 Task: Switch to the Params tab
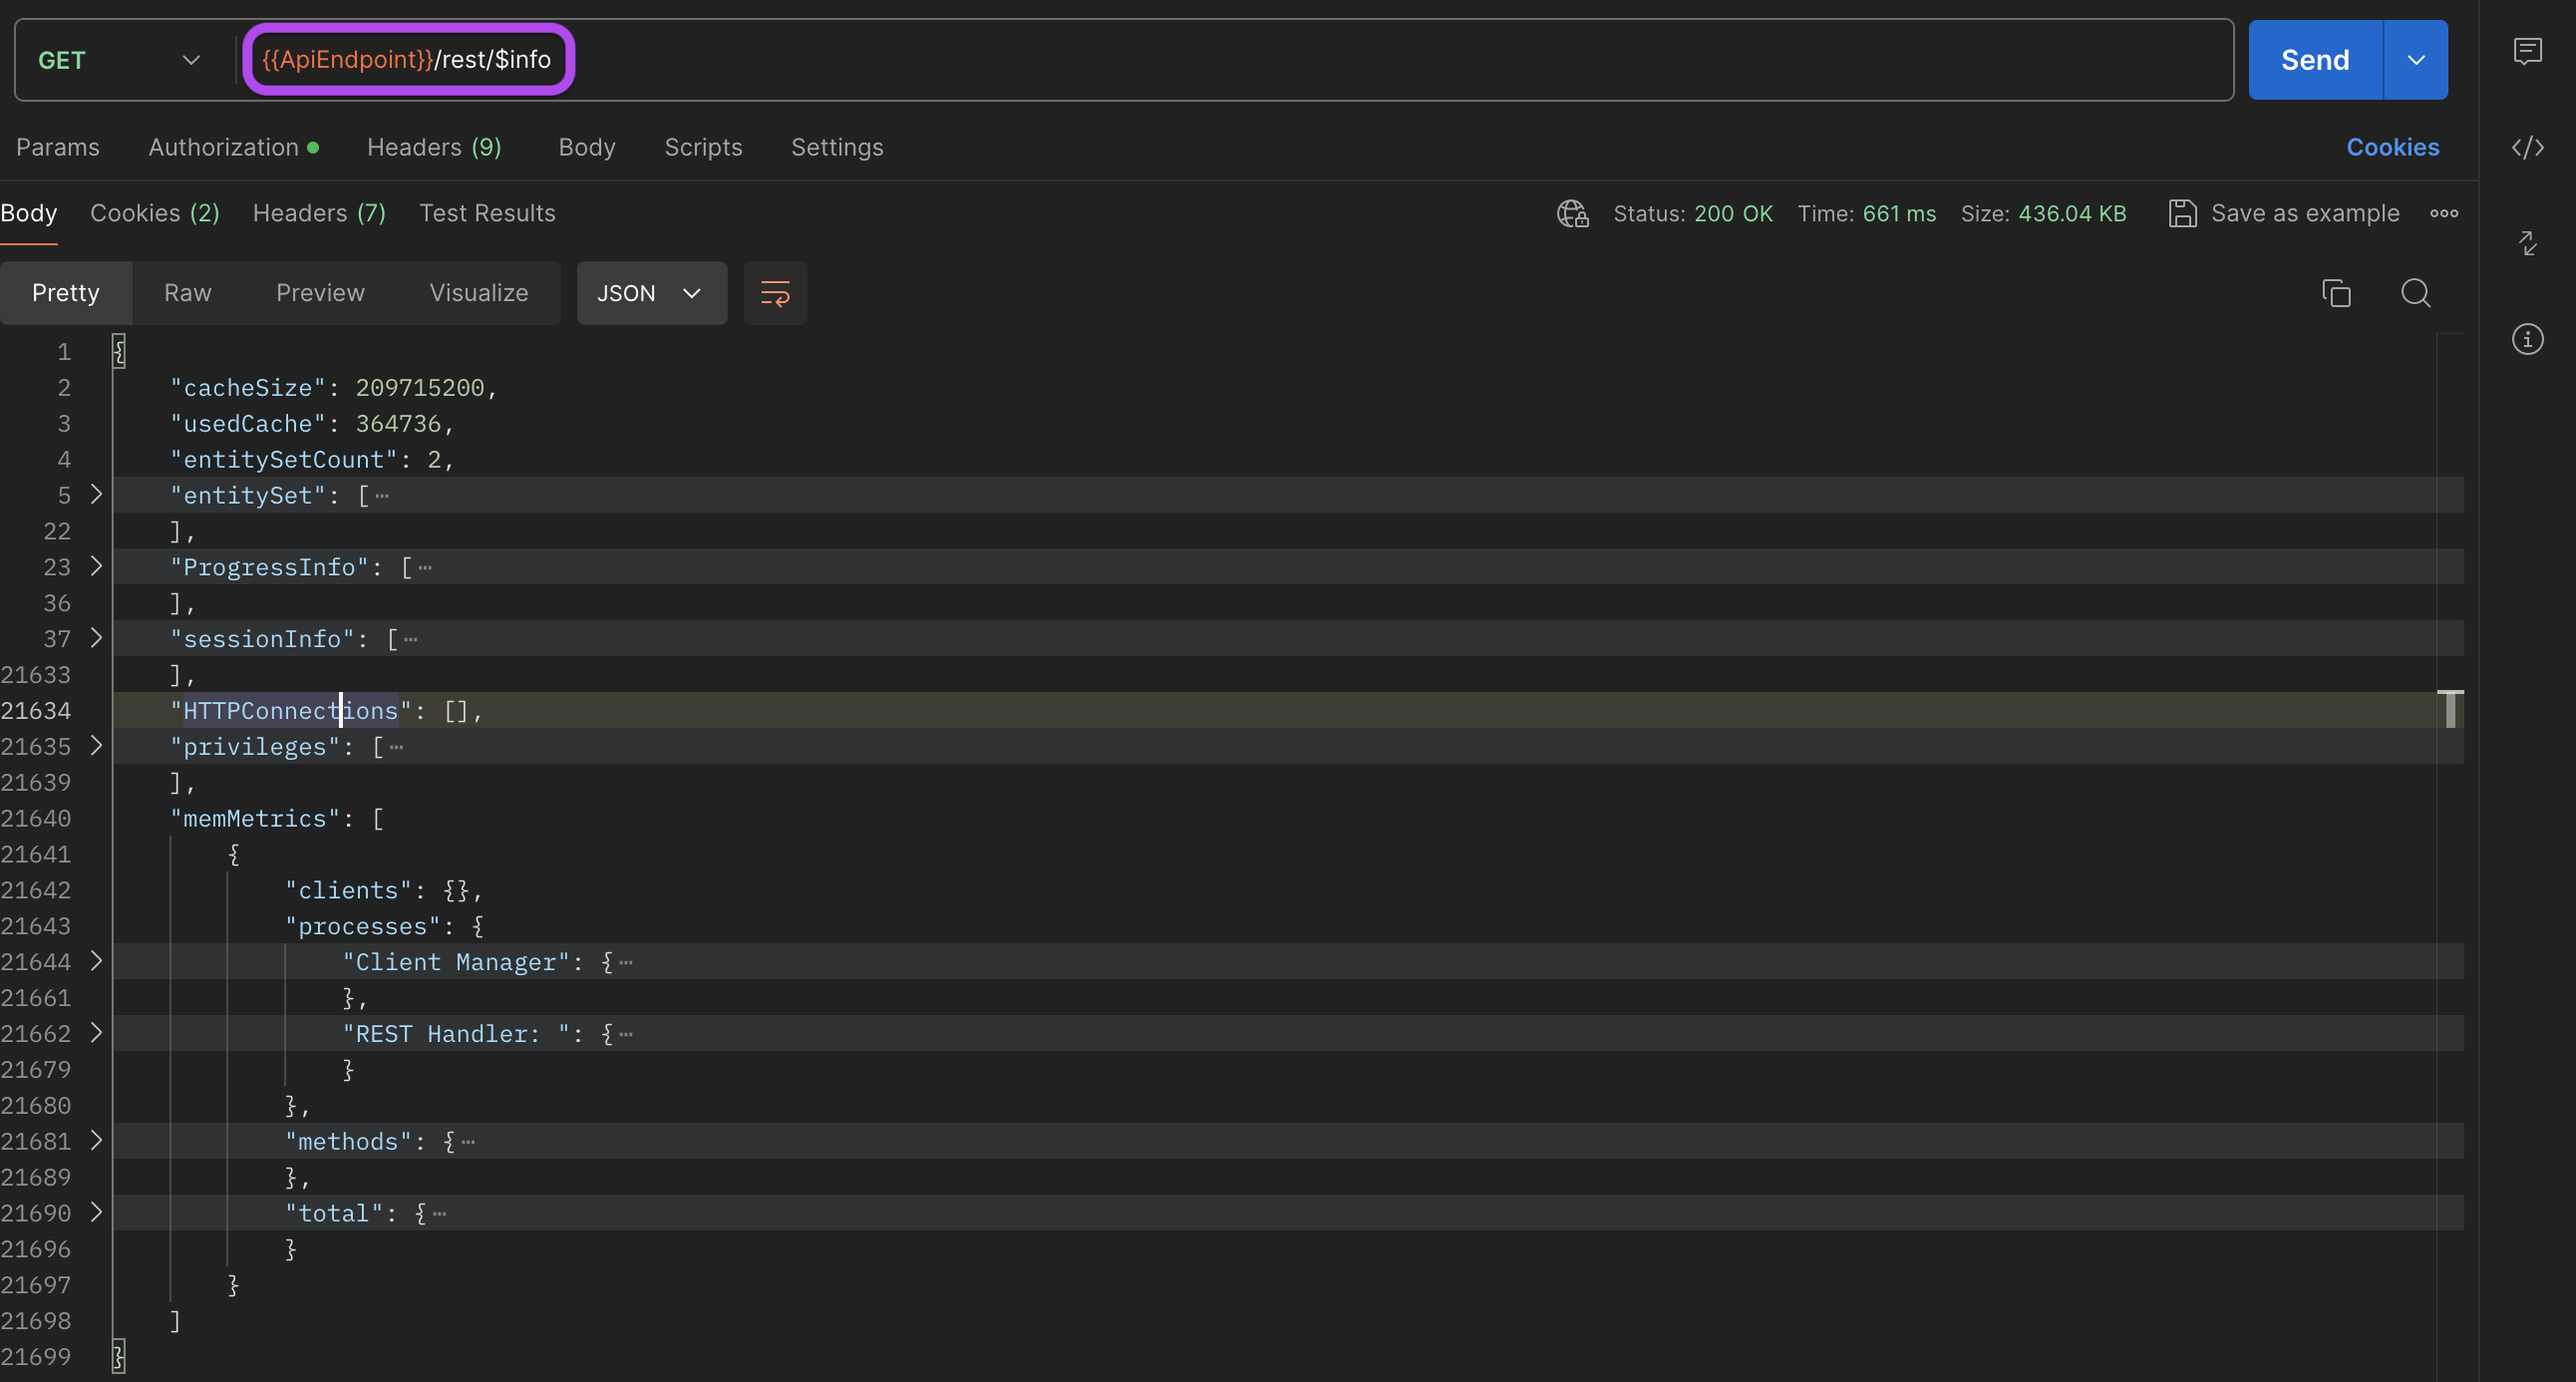[x=58, y=148]
